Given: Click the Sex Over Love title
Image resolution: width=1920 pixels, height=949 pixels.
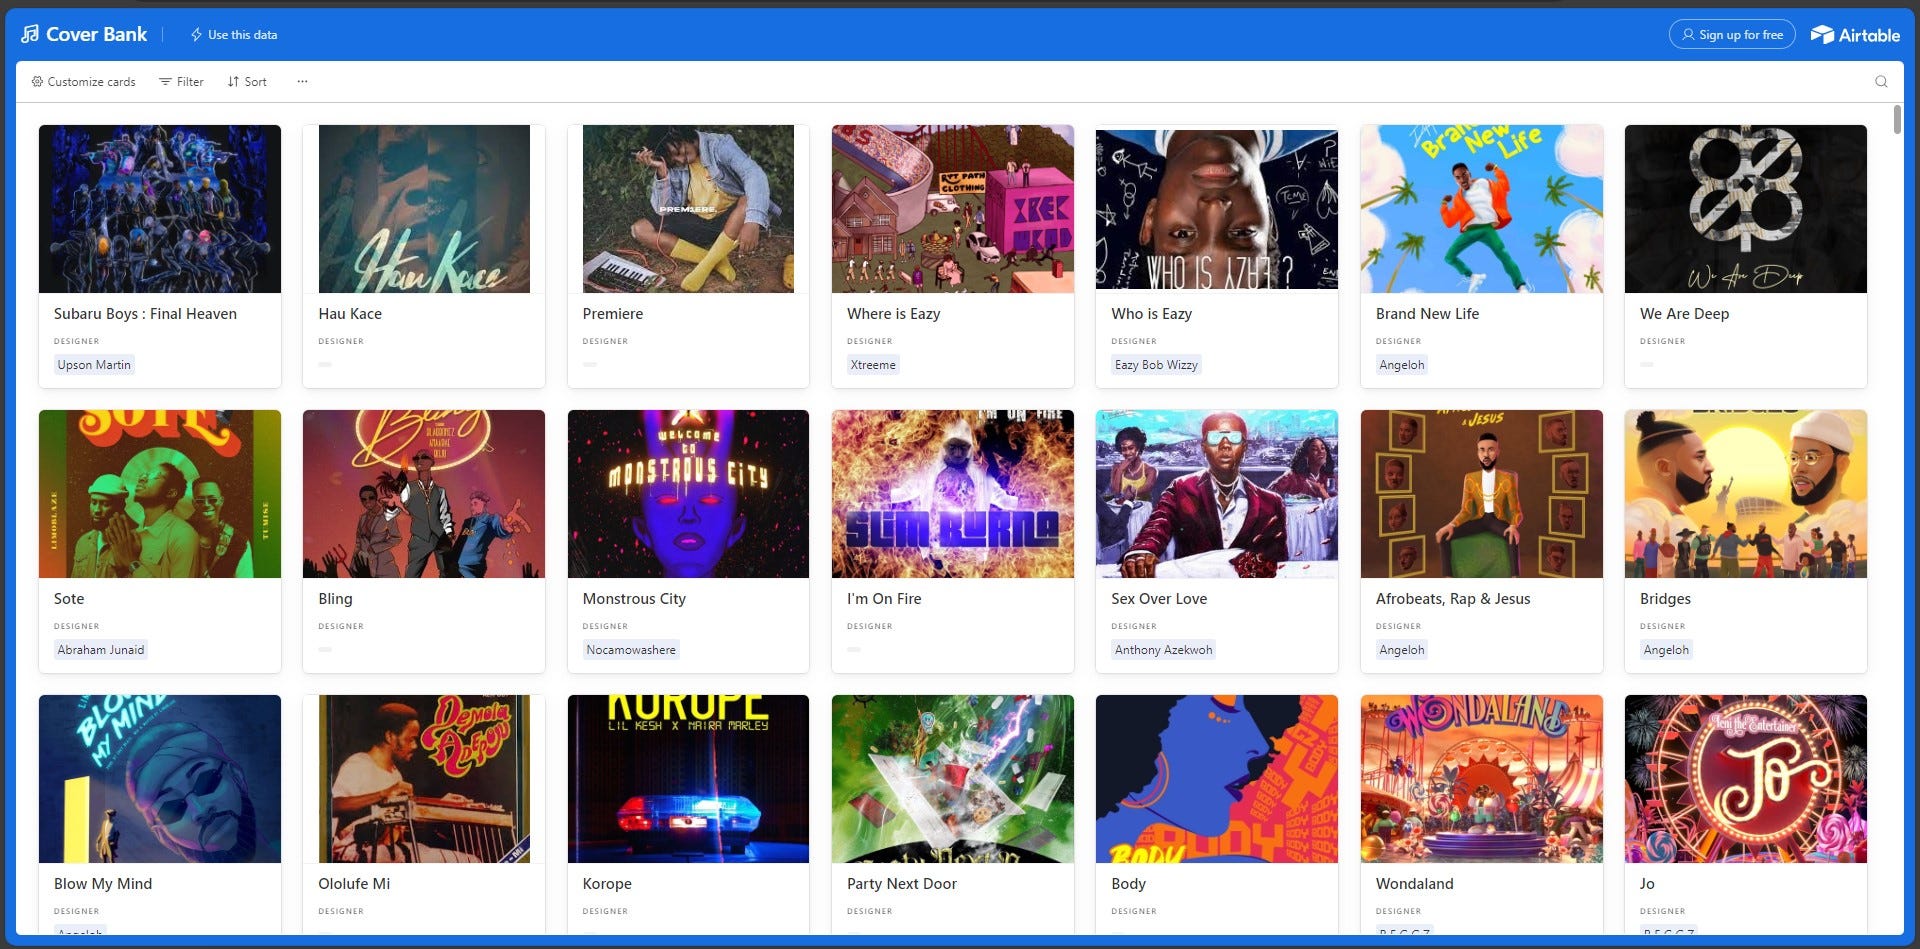Looking at the screenshot, I should point(1159,599).
